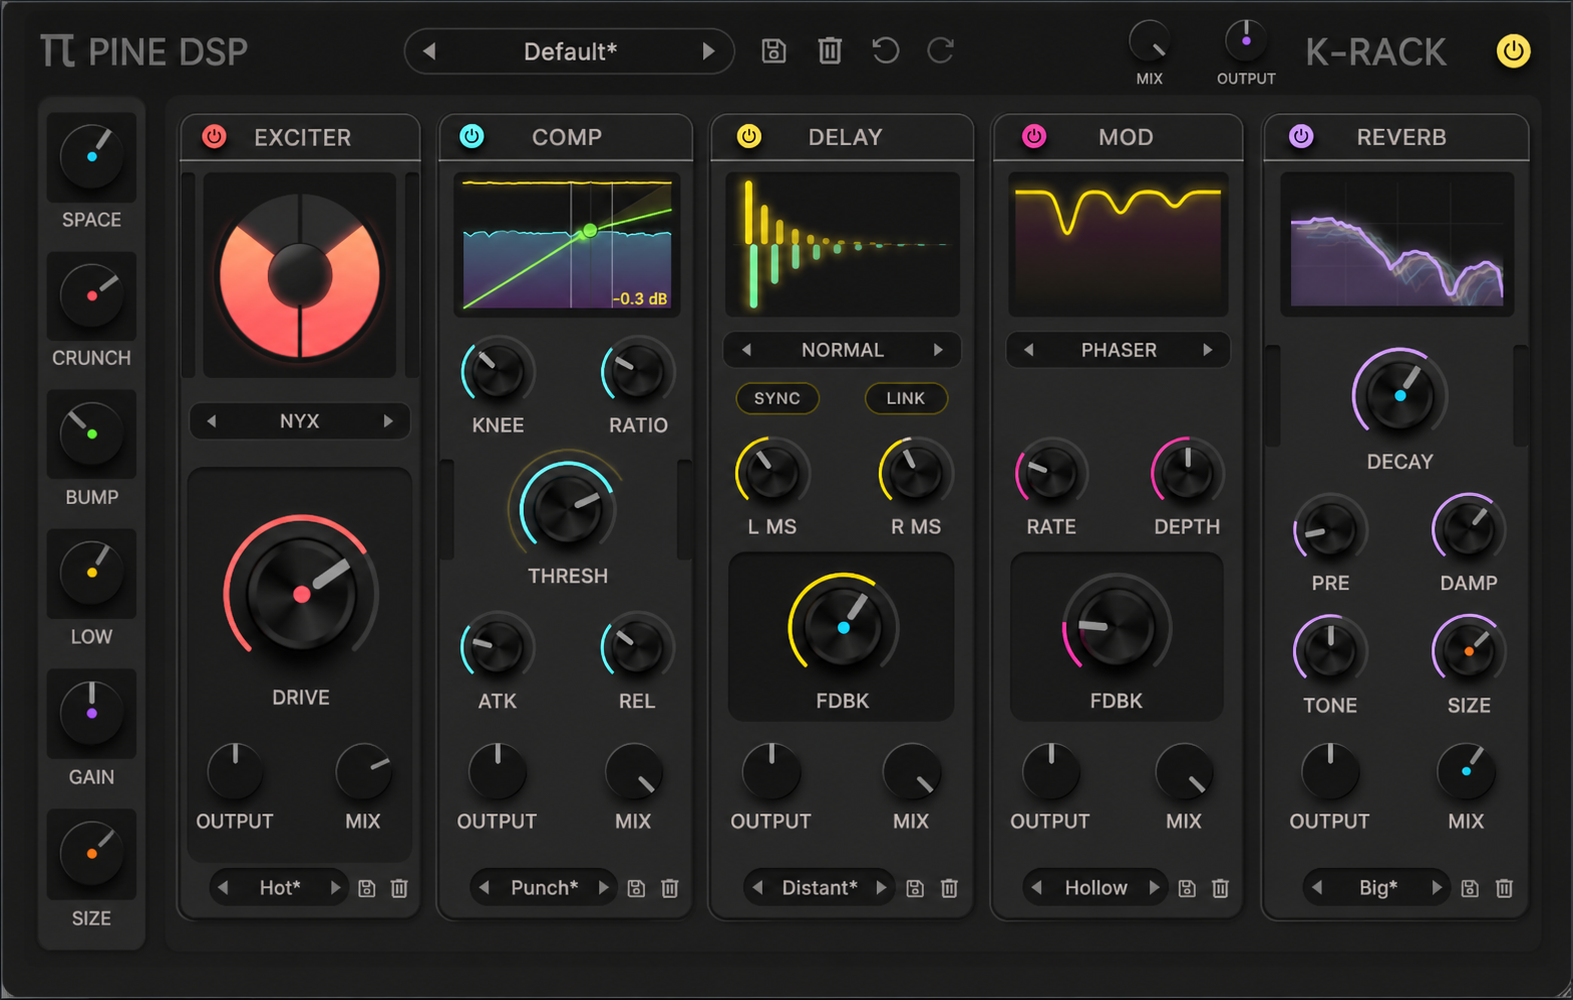This screenshot has height=1000, width=1573.
Task: Next delay preset after Distant
Action: [x=880, y=888]
